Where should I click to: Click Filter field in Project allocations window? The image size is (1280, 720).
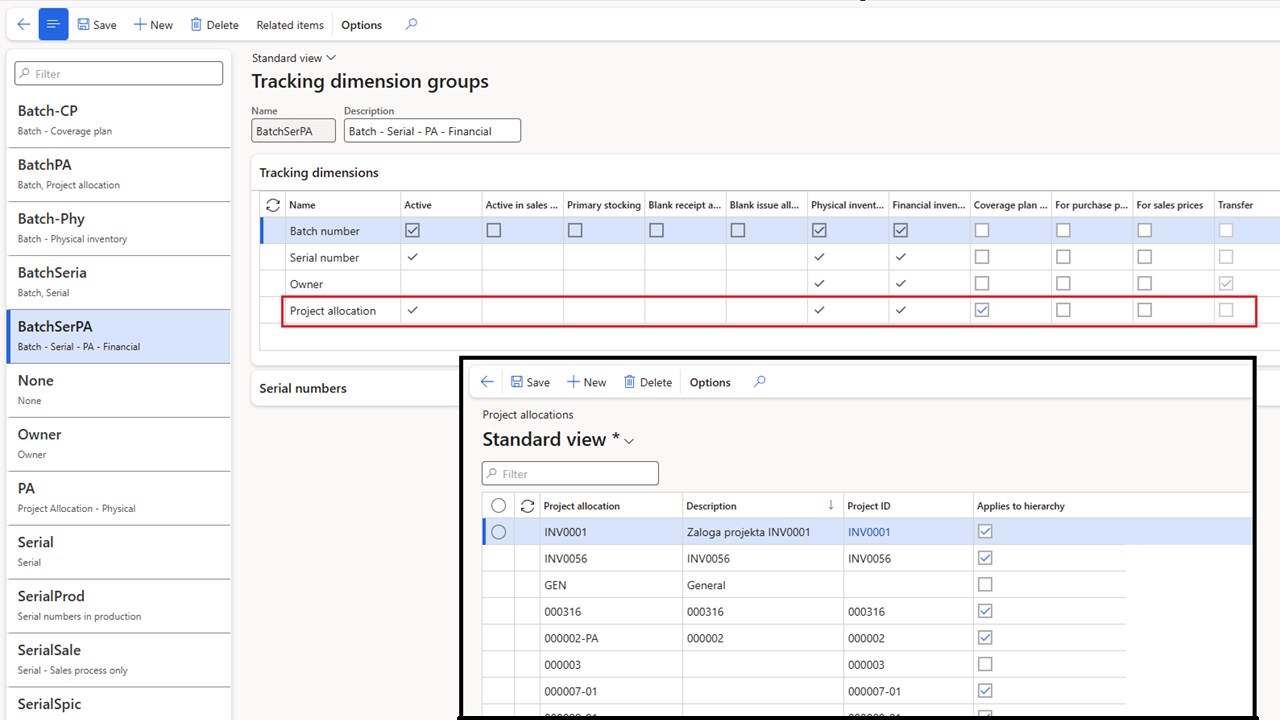(570, 473)
